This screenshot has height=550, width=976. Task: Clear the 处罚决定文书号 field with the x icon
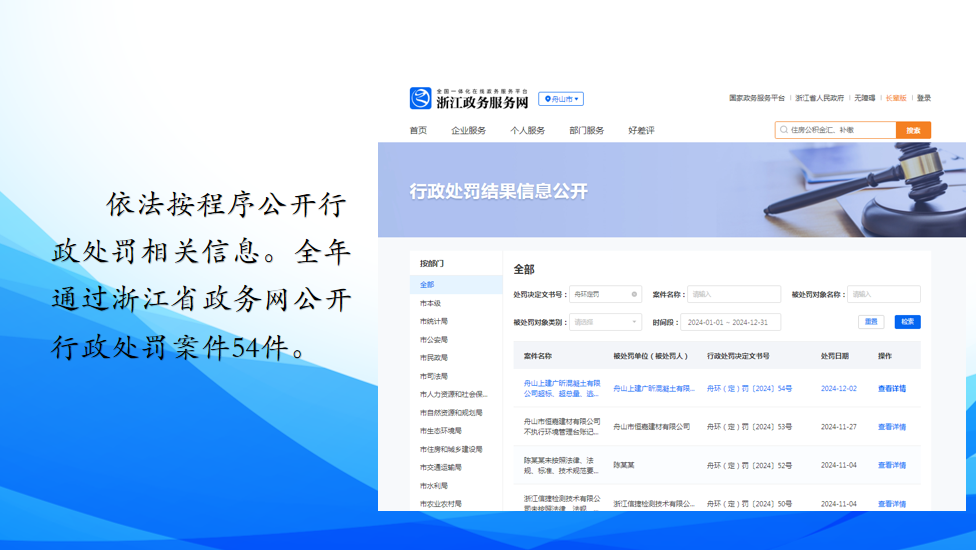[x=634, y=294]
